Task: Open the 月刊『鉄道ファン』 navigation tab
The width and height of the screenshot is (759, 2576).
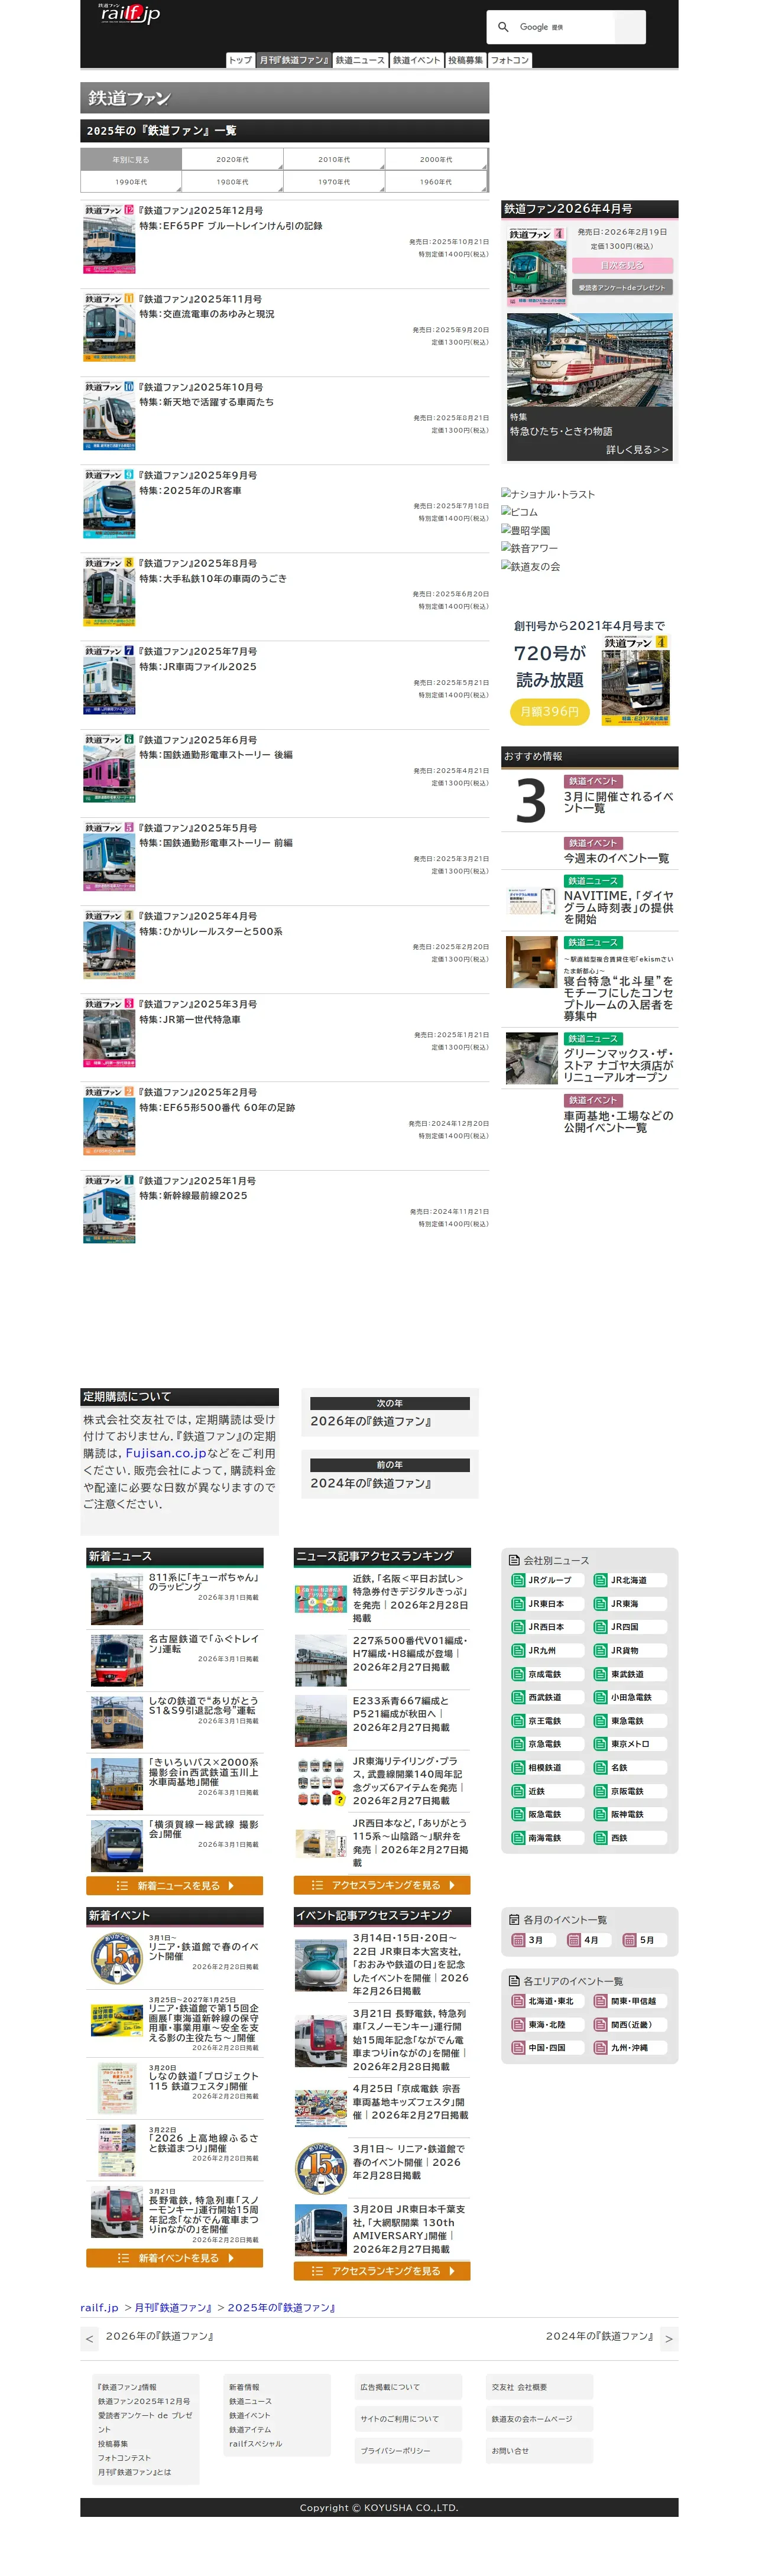Action: click(294, 60)
